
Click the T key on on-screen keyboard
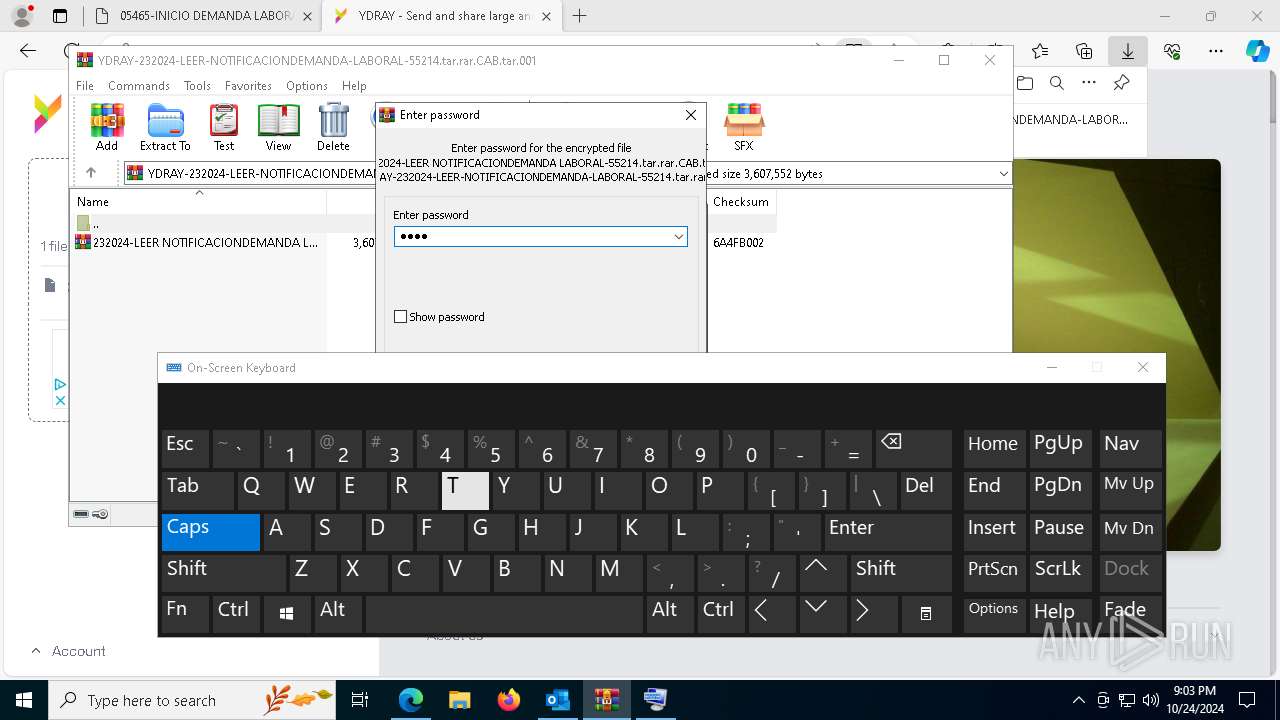coord(465,490)
